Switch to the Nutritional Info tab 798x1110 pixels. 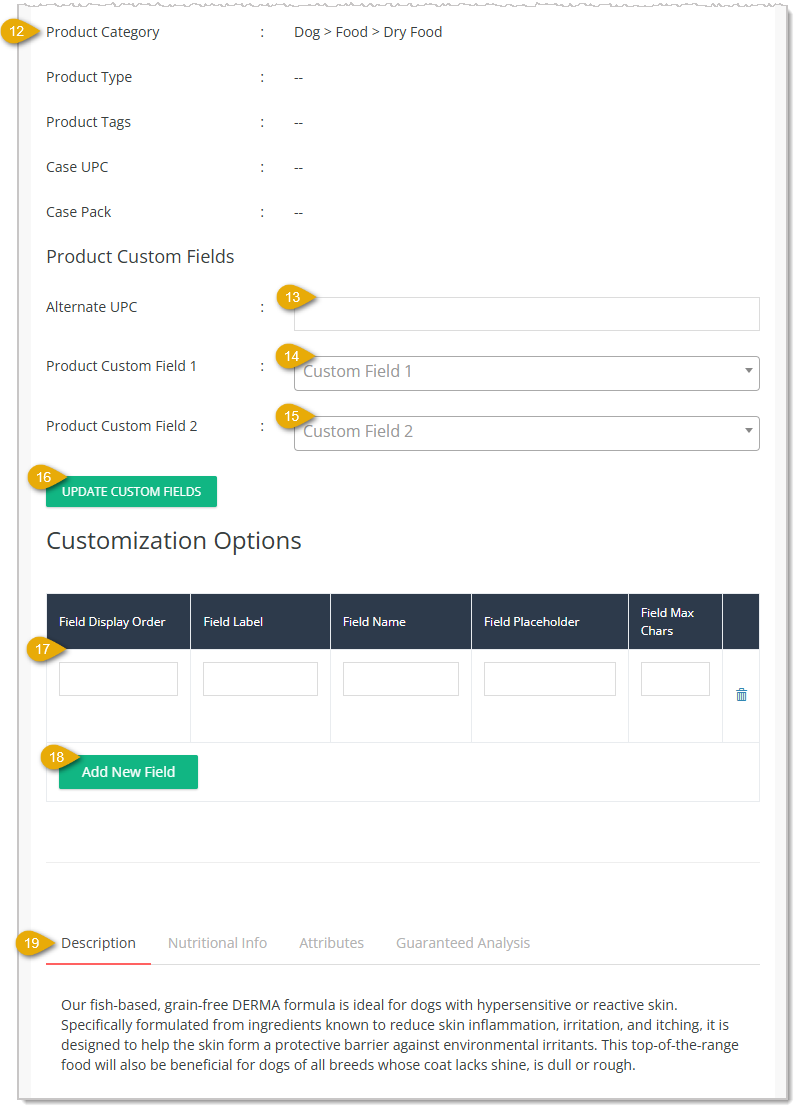[217, 943]
